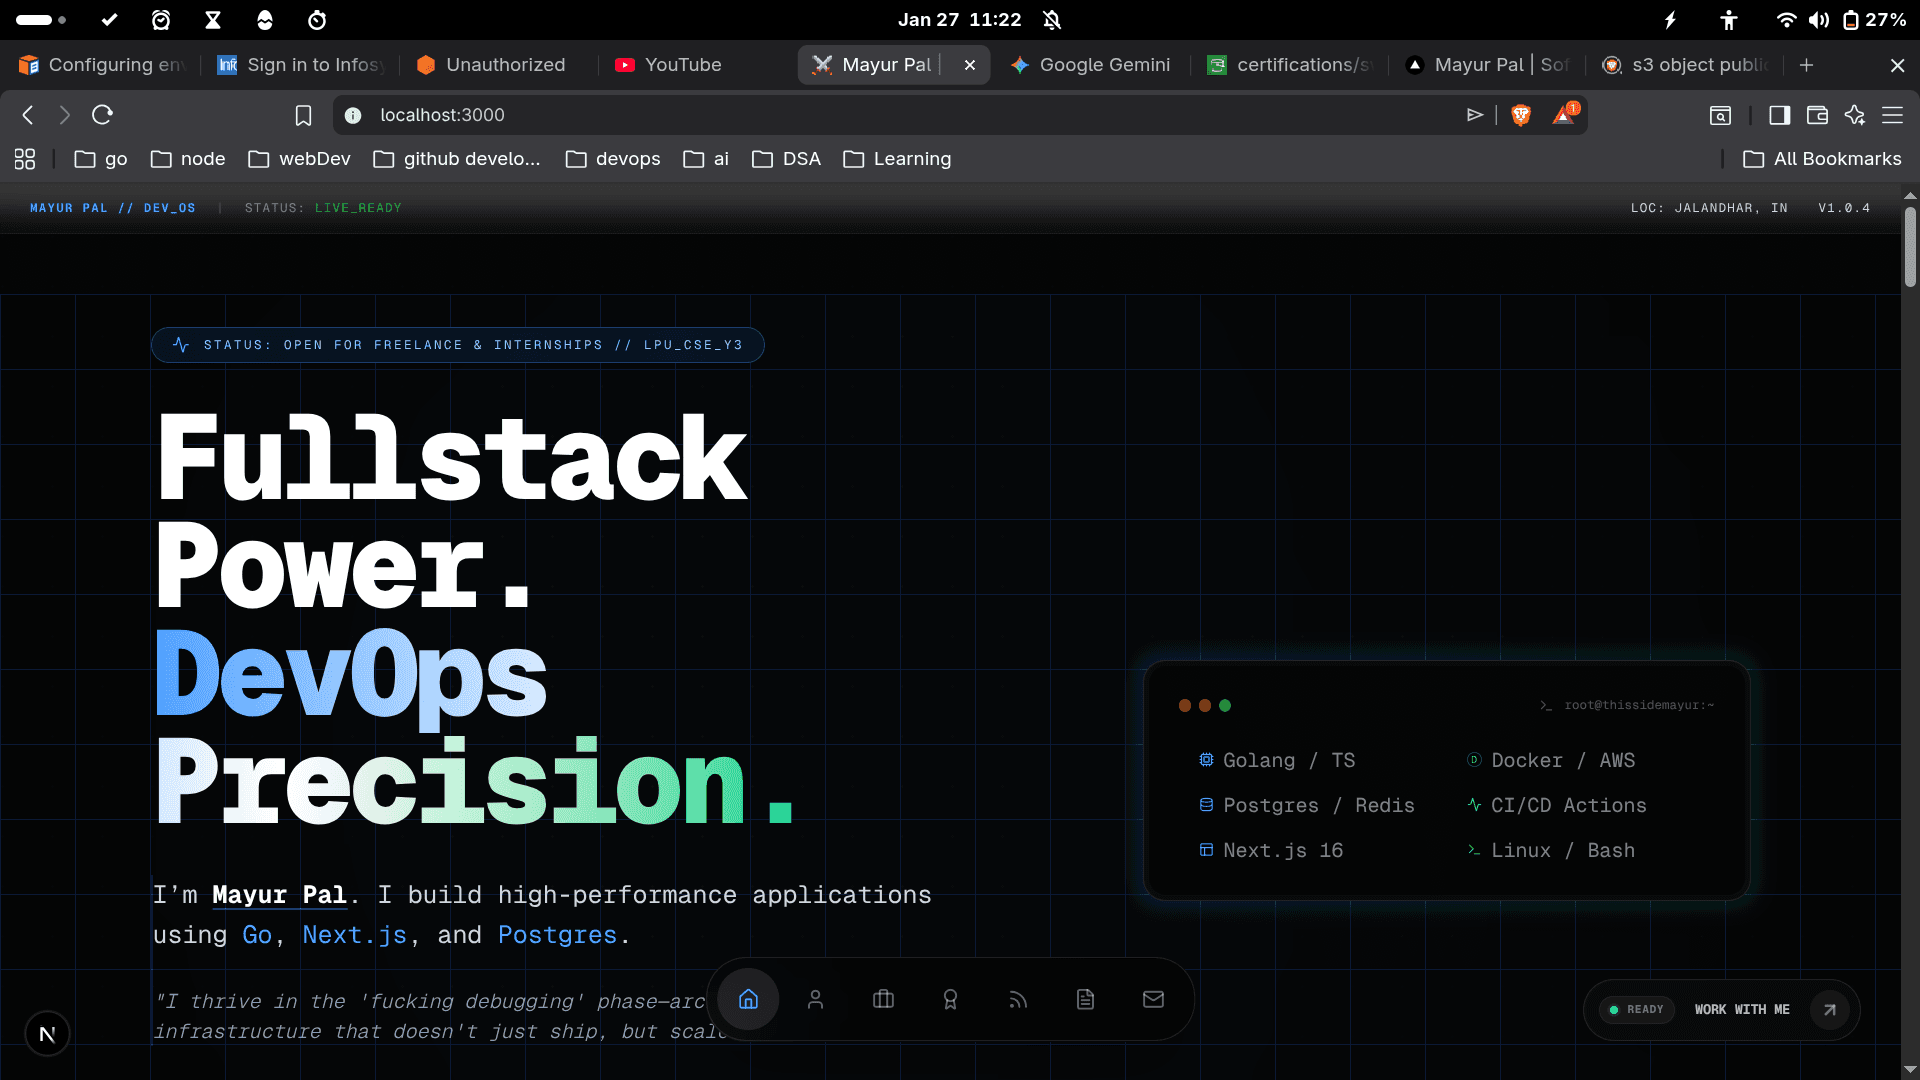Screen dimensions: 1920x1080
Task: Click the READY status indicator on the pill
Action: tap(1636, 1010)
